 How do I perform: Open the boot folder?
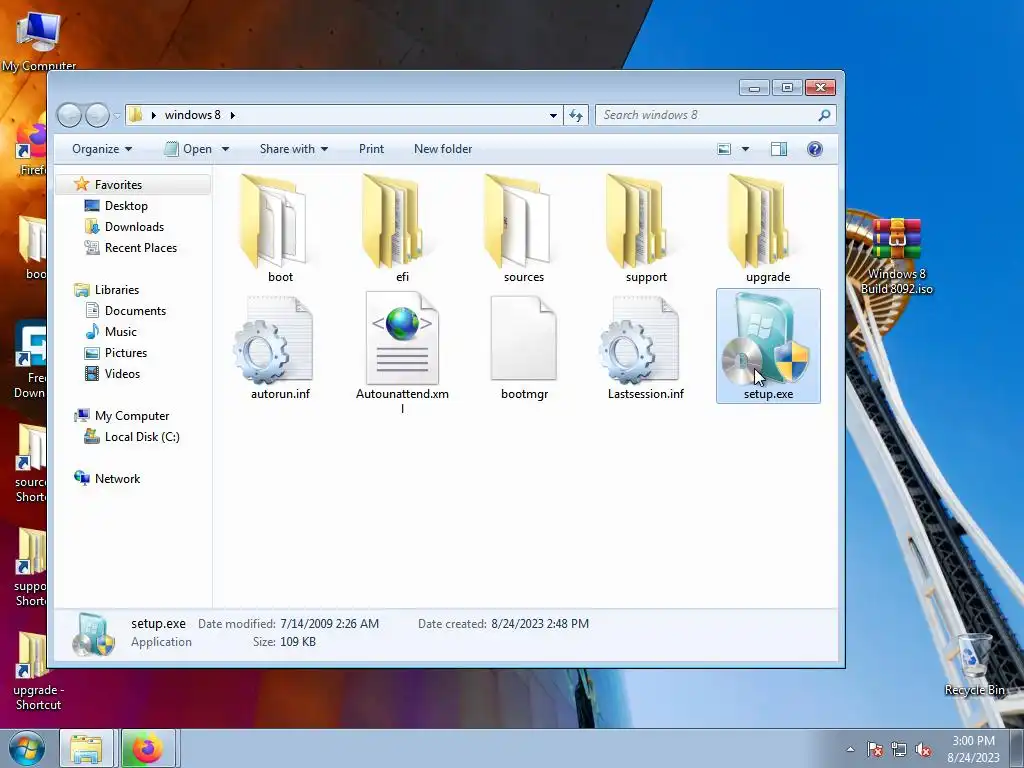(280, 227)
